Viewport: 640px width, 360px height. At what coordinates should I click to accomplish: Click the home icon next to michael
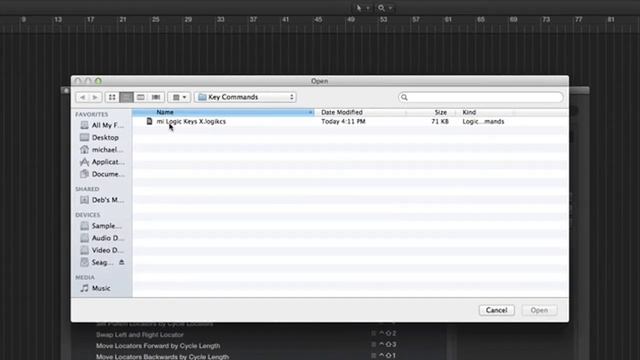(x=84, y=150)
